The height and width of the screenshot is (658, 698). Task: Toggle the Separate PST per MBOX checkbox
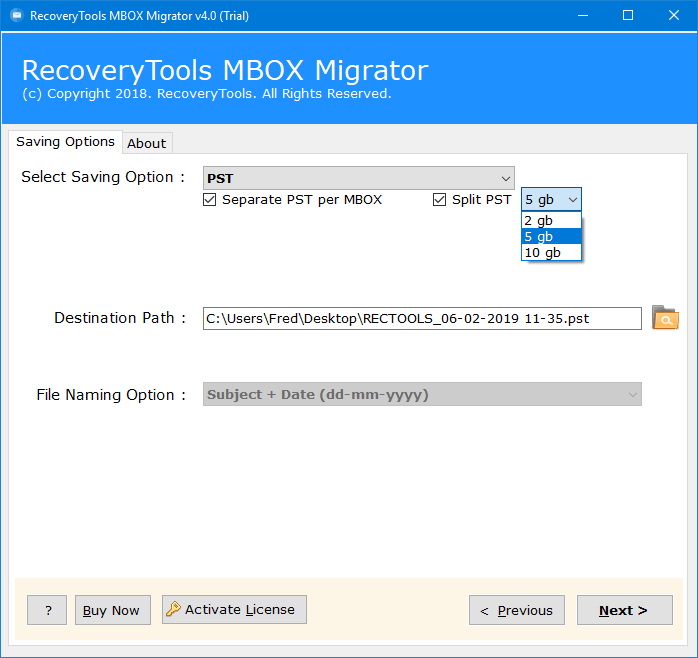pyautogui.click(x=210, y=200)
